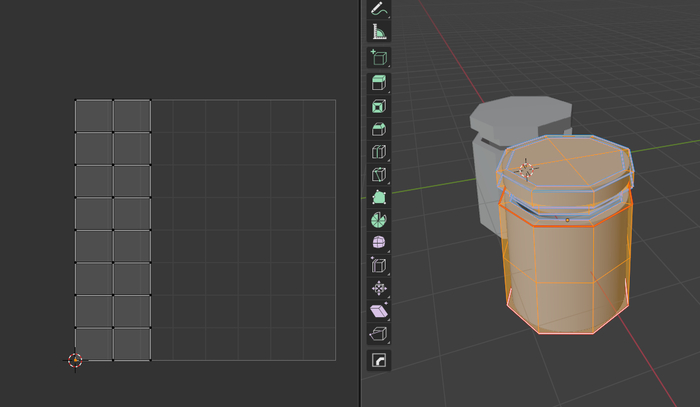Select the Annotate pencil tool
Image resolution: width=700 pixels, height=407 pixels.
379,8
